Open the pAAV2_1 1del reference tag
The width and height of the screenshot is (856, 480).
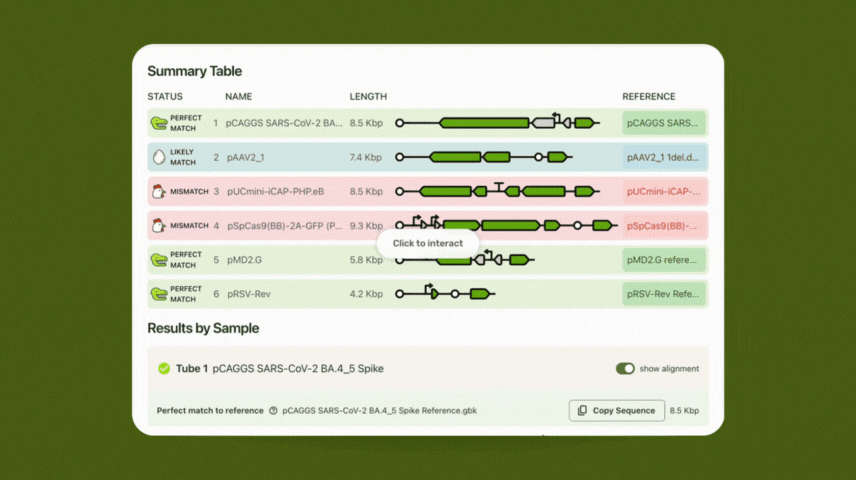coord(665,157)
